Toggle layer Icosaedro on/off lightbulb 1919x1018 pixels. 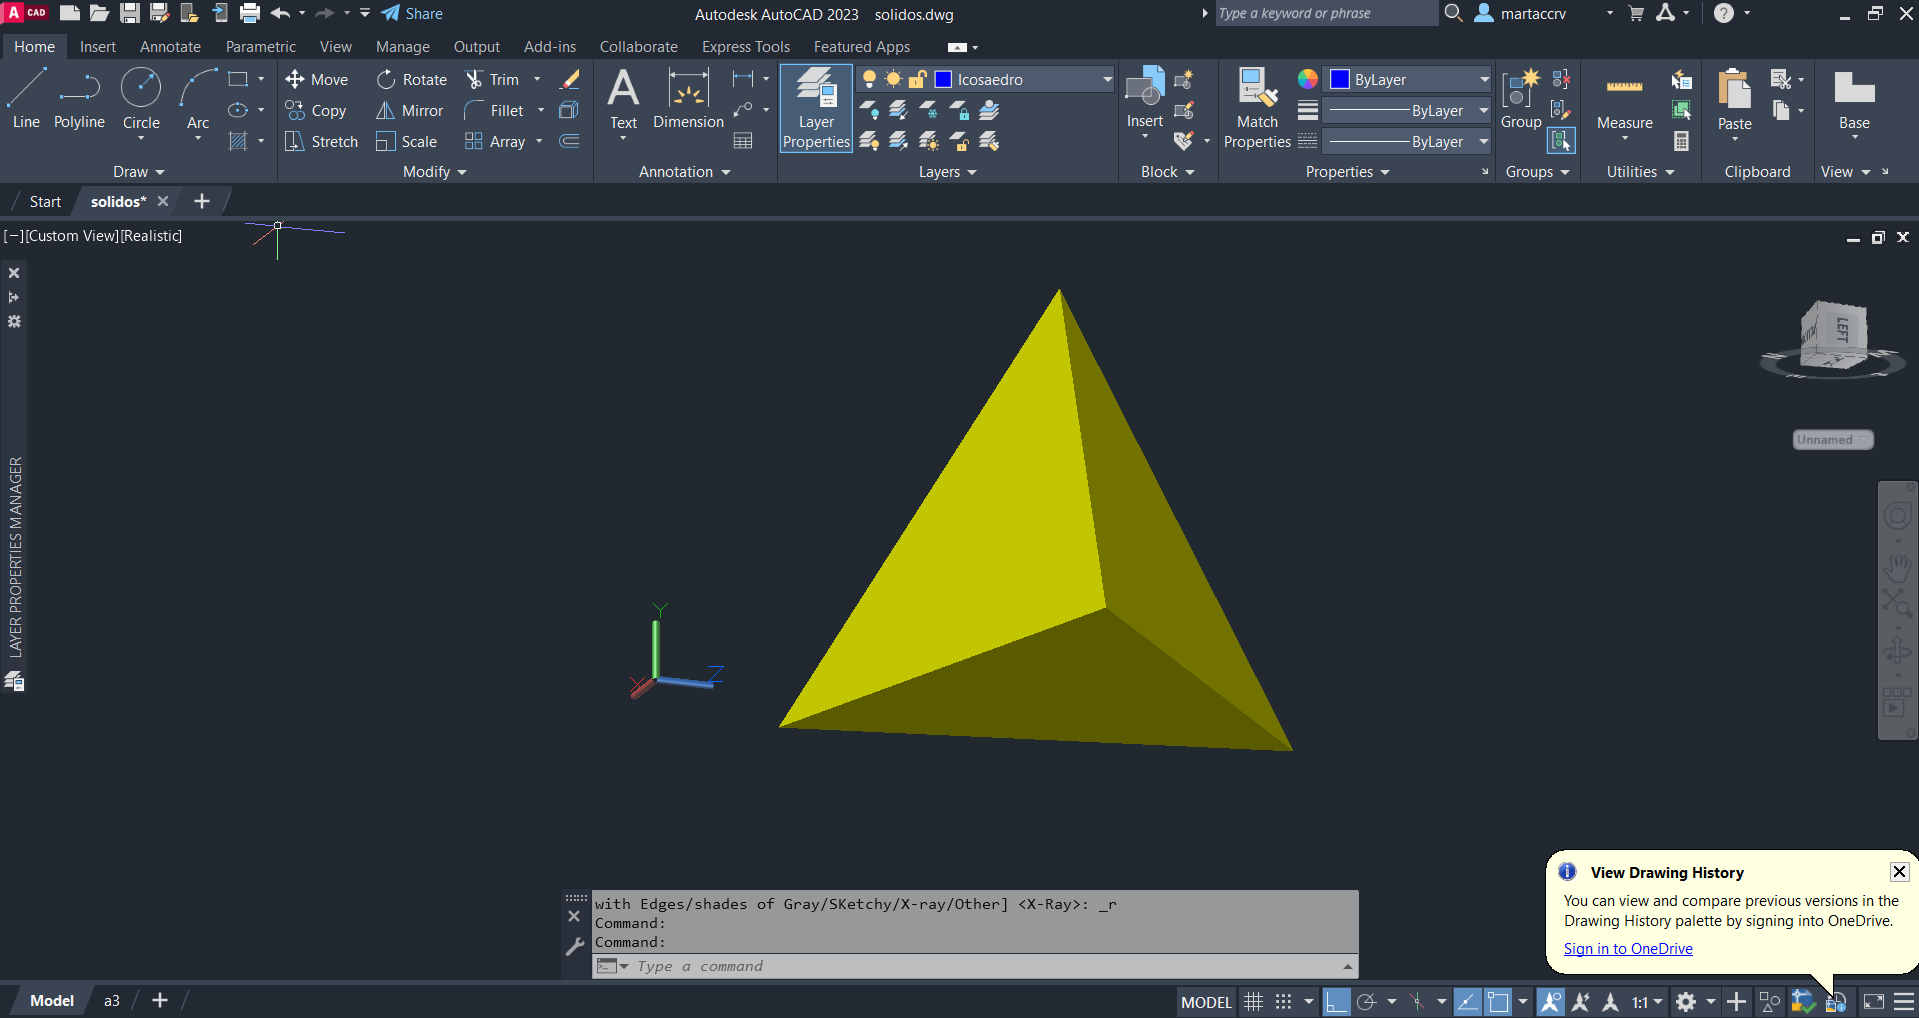869,80
